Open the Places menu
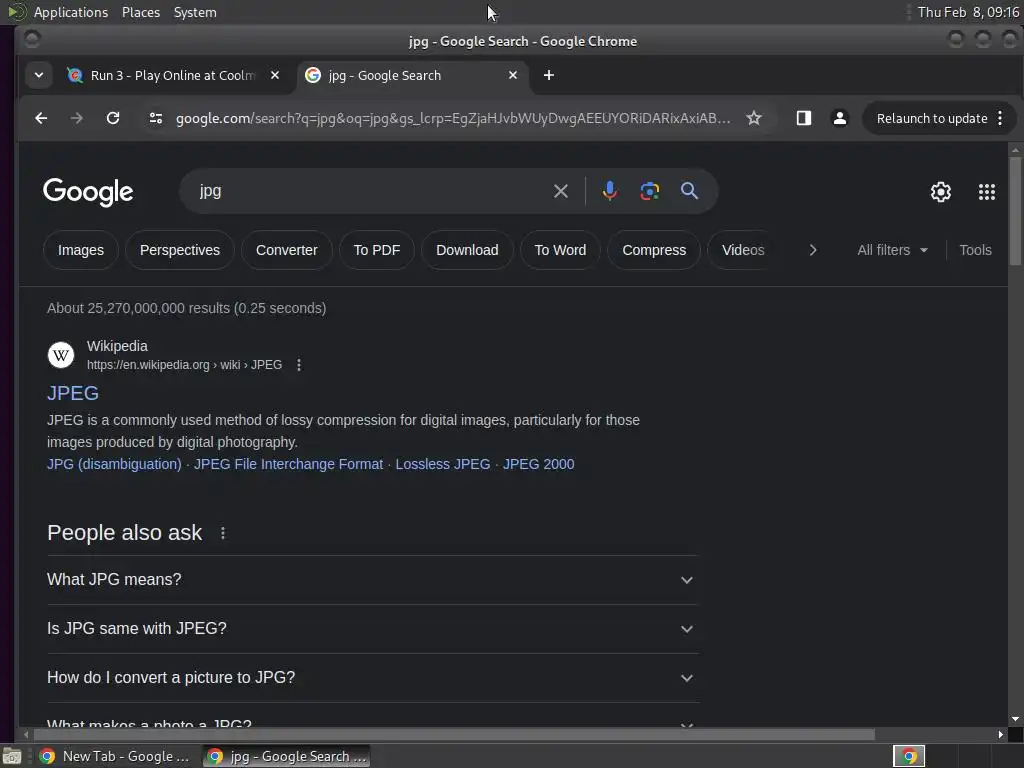The width and height of the screenshot is (1024, 768). 141,12
